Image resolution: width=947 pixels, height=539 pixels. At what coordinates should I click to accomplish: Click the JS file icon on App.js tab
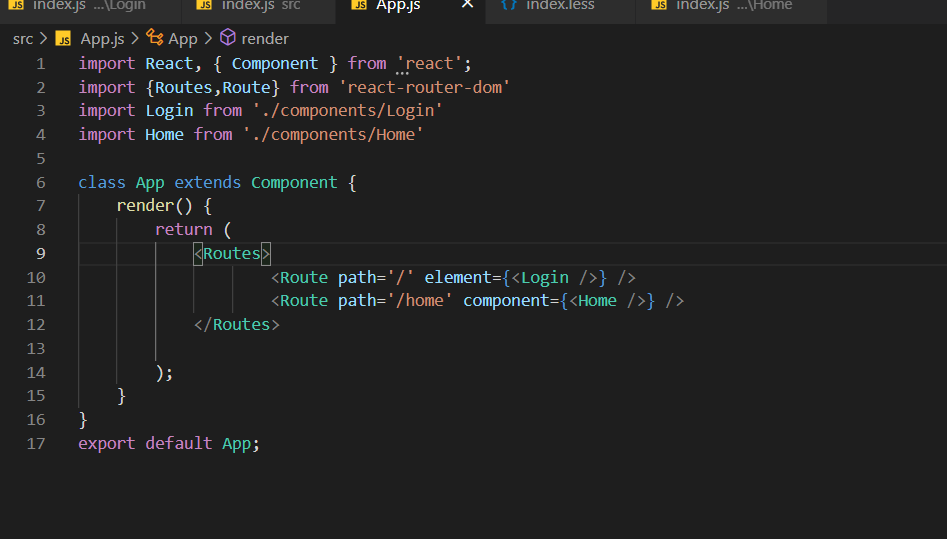359,5
